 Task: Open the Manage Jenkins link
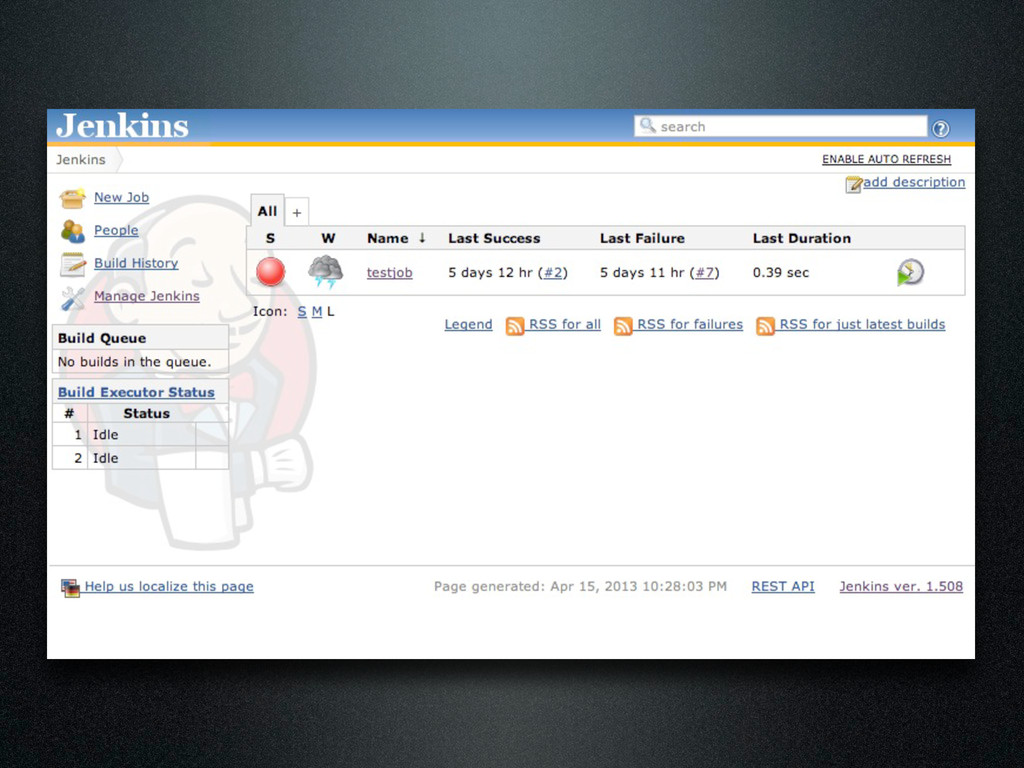(x=147, y=296)
